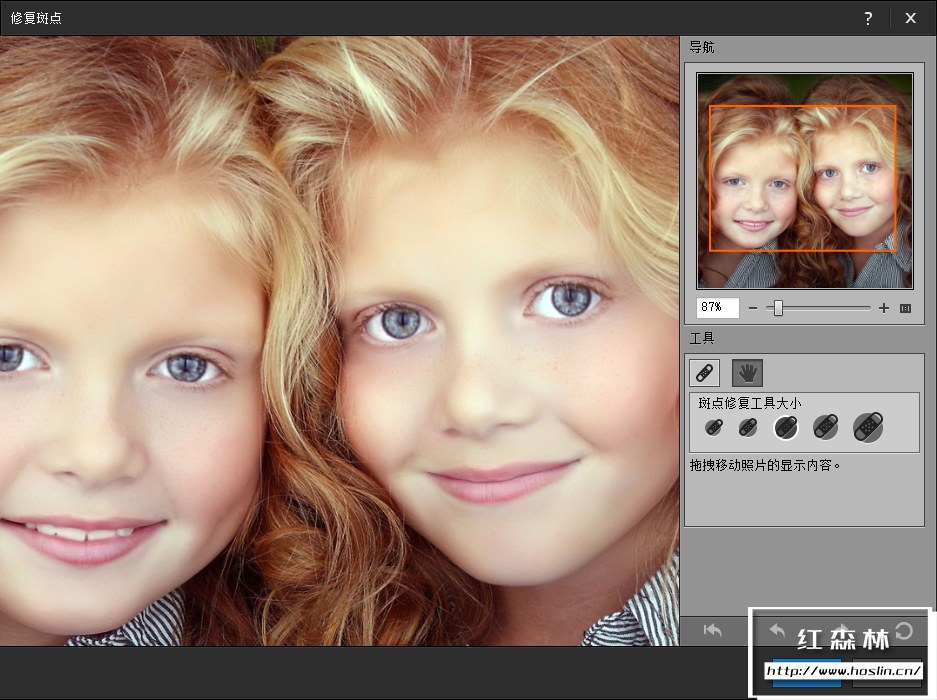
Task: Click the 修复斑点 dialog title
Action: (x=36, y=19)
